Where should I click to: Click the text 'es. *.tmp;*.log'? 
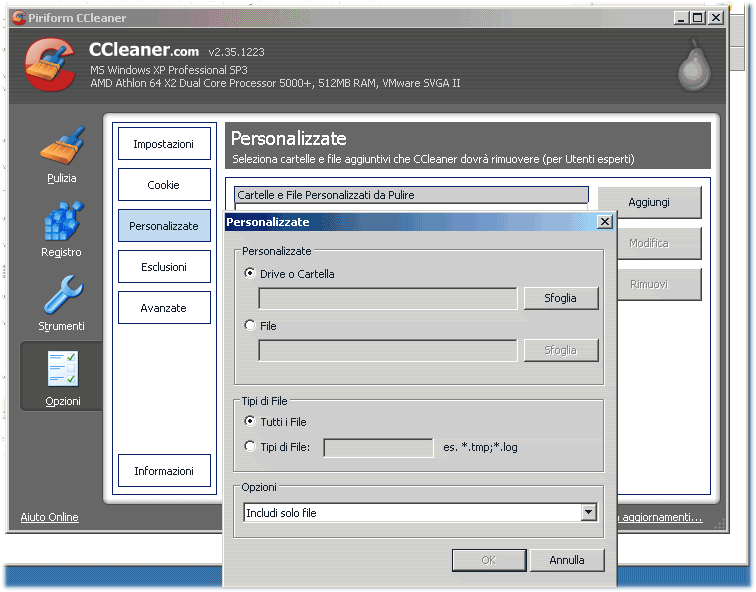point(480,447)
